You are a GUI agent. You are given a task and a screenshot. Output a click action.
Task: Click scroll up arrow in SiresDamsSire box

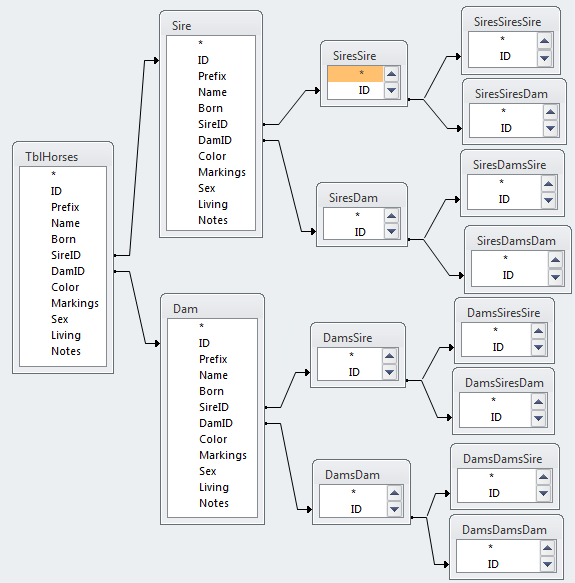pyautogui.click(x=548, y=184)
